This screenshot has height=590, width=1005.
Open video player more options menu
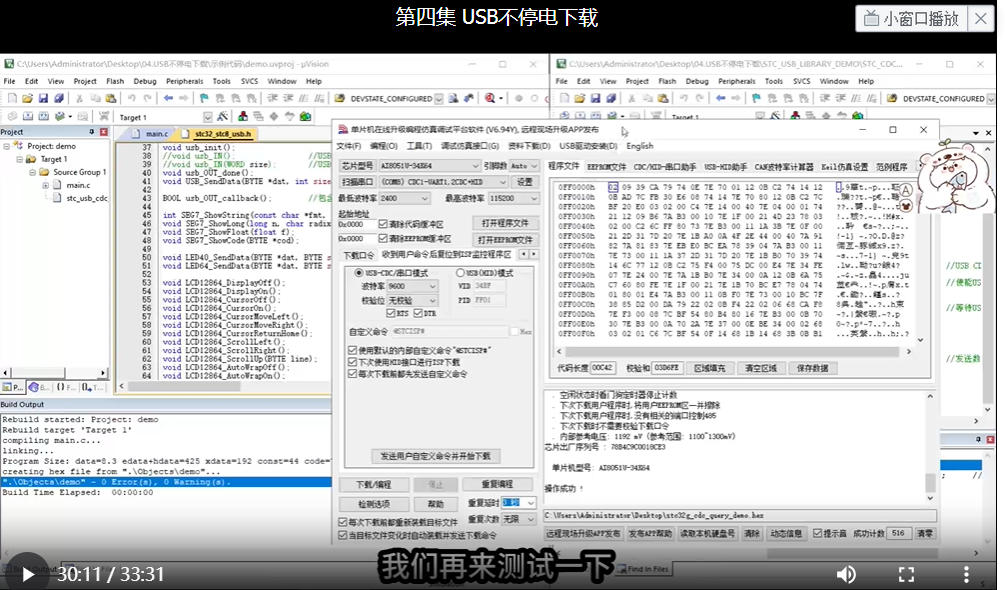coord(966,574)
